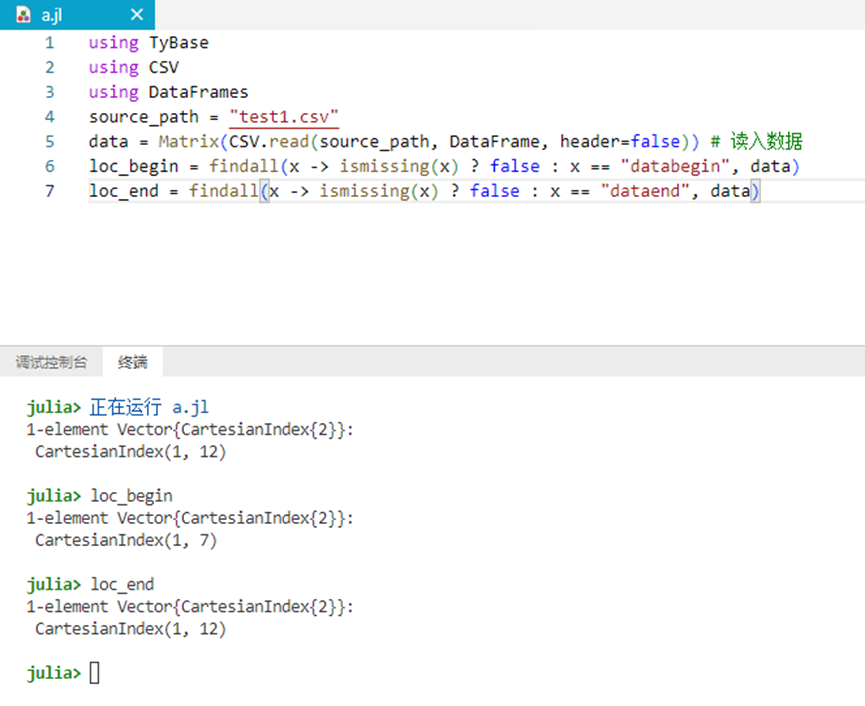Screen dimensions: 865x706
Task: Click "ismissing" on line 6
Action: [384, 166]
